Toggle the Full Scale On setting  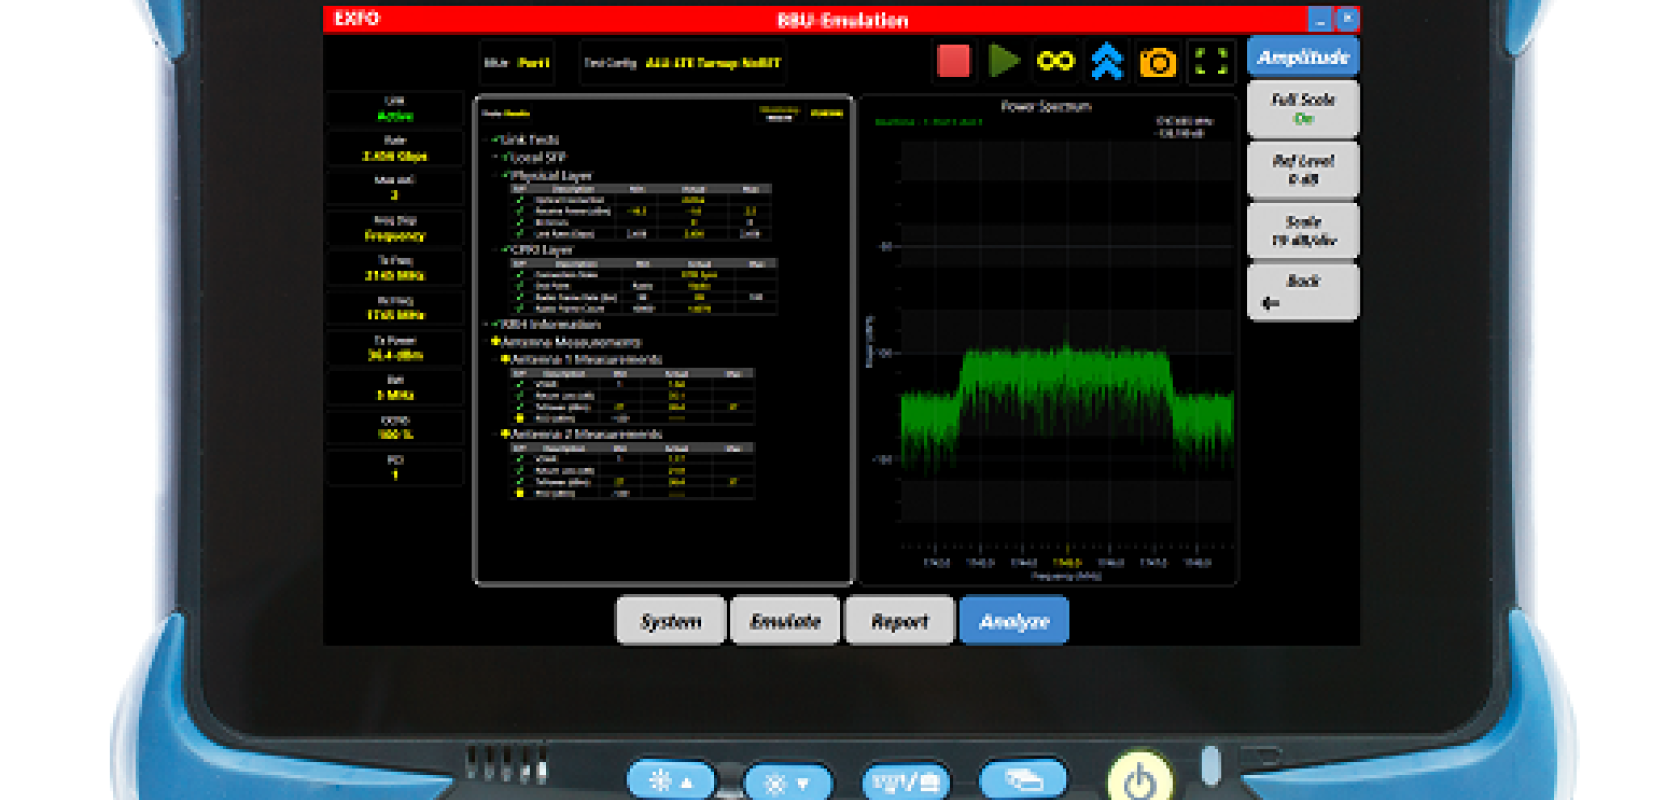coord(1303,109)
